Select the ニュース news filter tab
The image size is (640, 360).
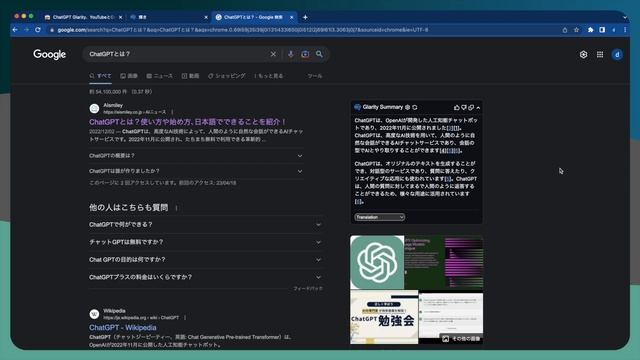(160, 76)
